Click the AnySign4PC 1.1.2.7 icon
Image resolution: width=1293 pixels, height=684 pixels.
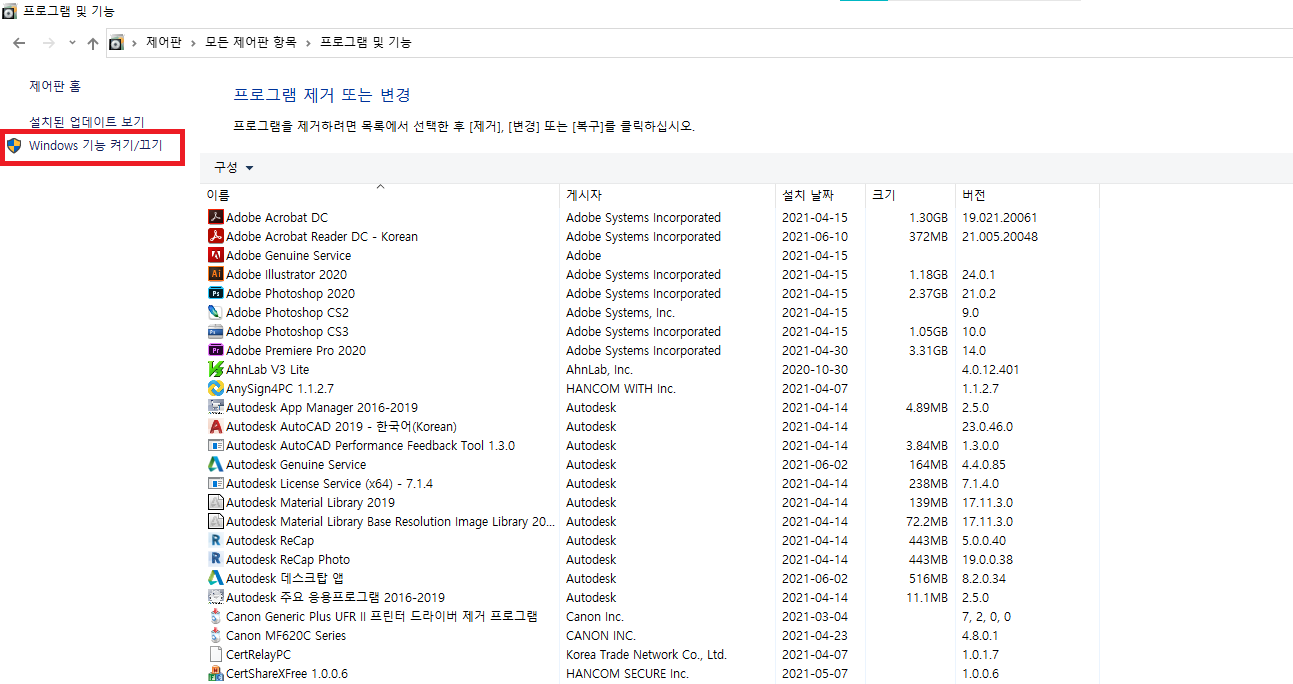(215, 388)
